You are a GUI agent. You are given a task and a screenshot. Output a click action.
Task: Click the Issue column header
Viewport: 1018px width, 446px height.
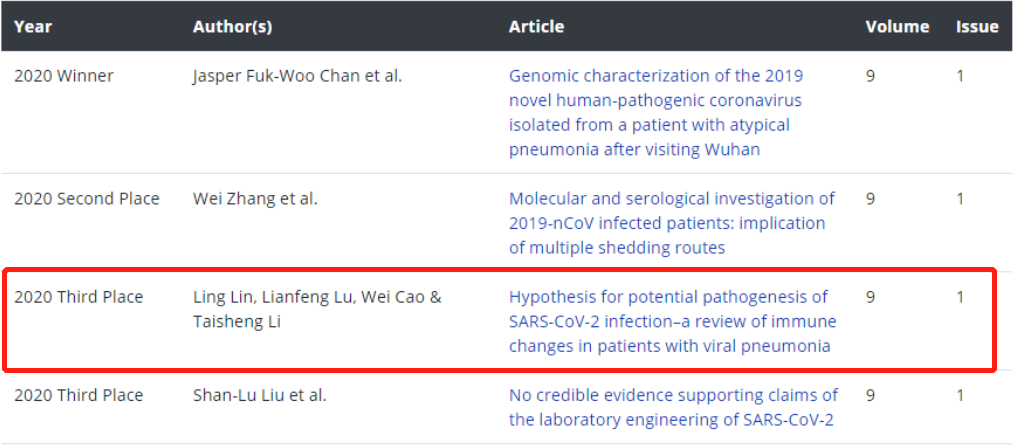click(977, 27)
